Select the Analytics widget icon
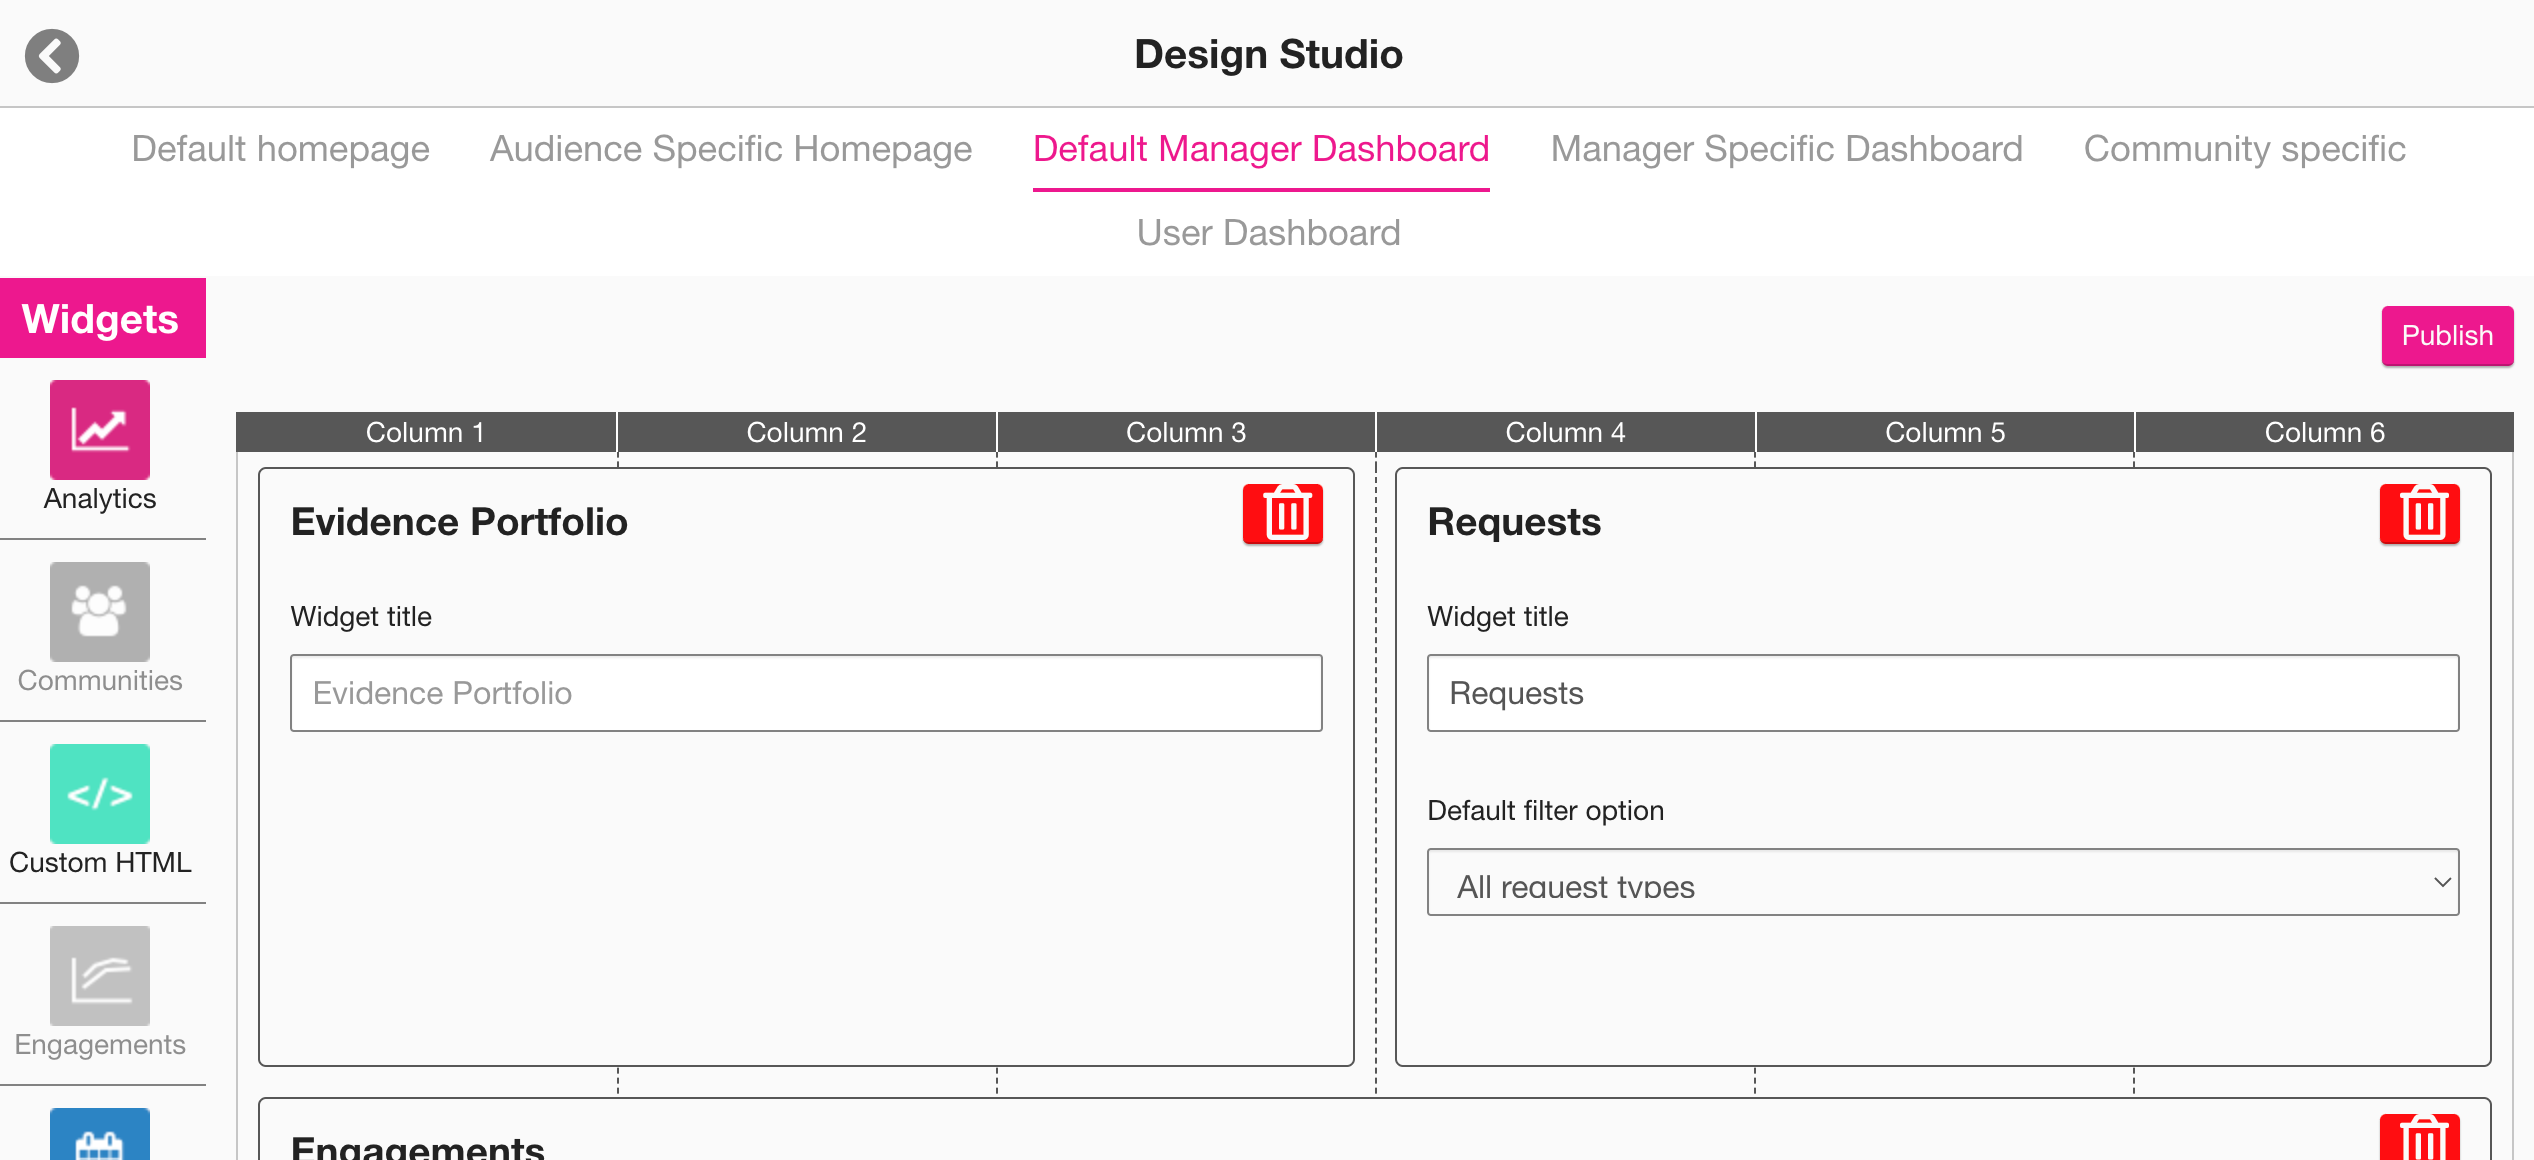 click(100, 430)
